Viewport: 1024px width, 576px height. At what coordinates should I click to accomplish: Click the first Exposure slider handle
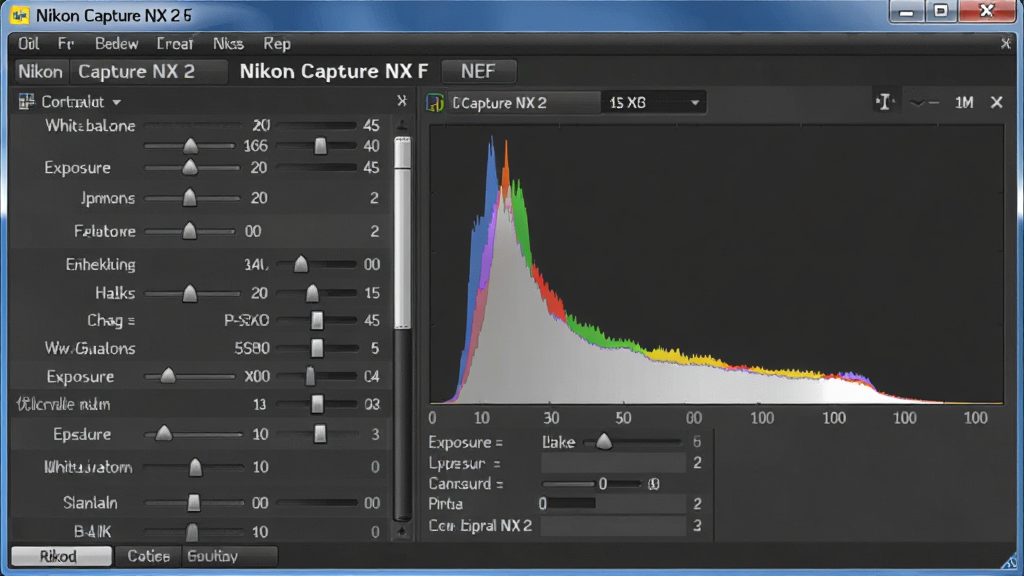pyautogui.click(x=189, y=167)
